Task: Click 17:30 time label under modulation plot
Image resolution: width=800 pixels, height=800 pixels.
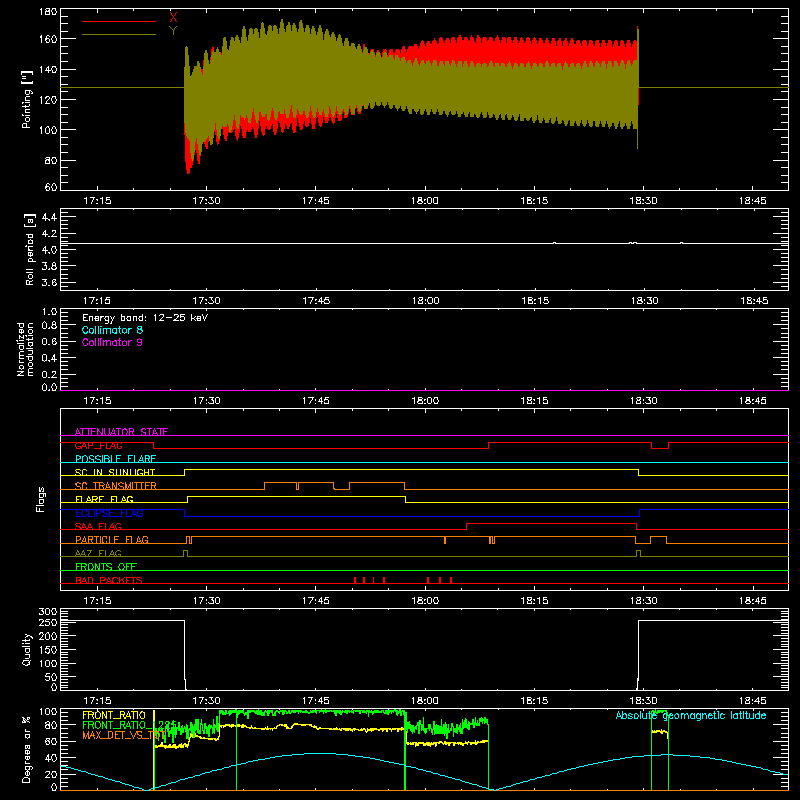Action: [x=206, y=401]
